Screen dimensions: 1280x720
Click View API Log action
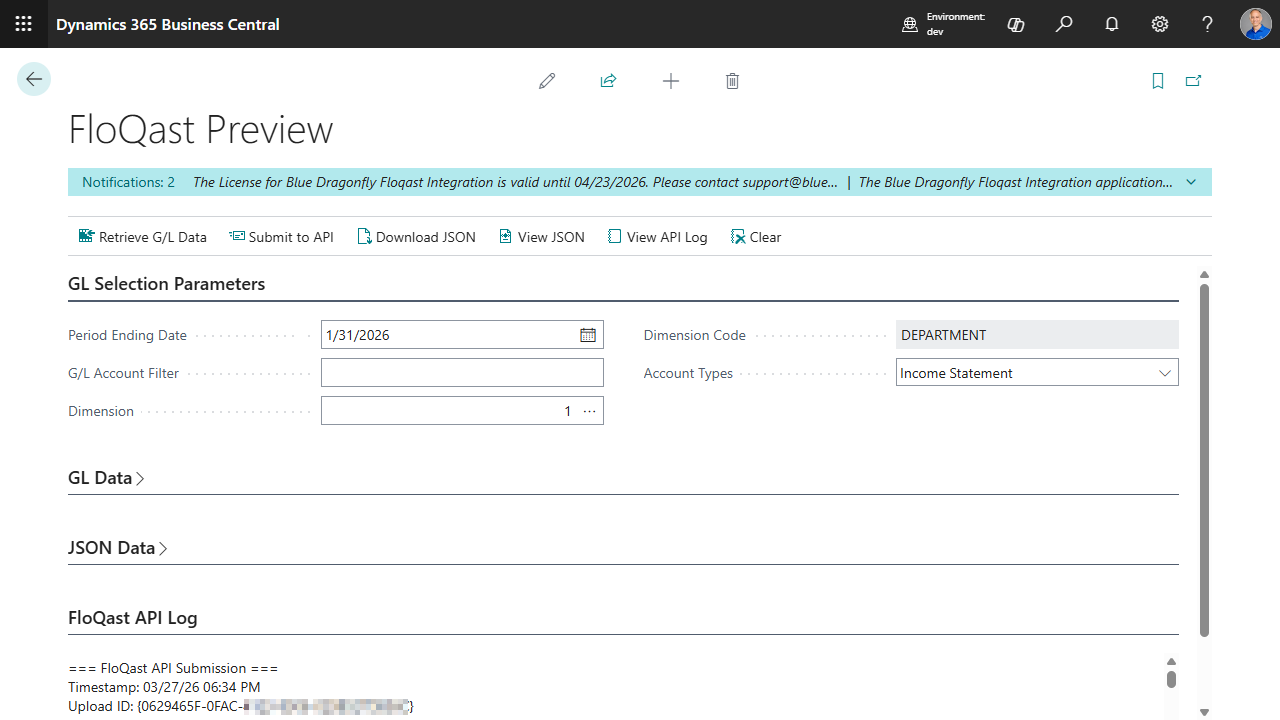(x=657, y=237)
